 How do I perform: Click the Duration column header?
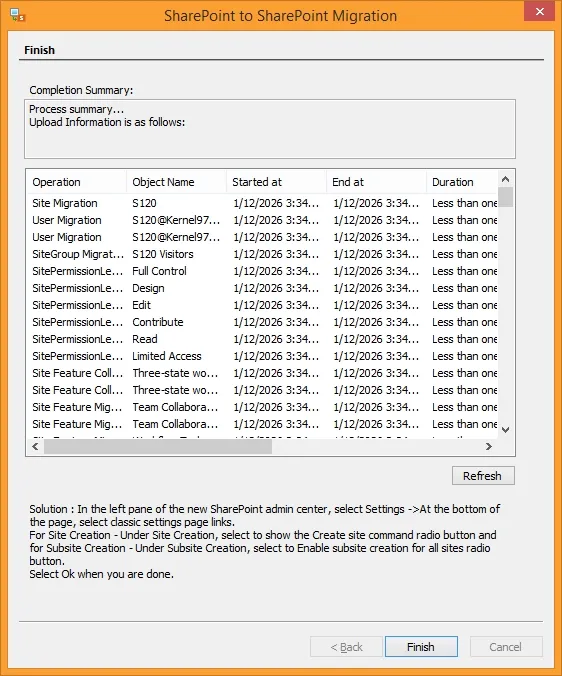tap(462, 182)
